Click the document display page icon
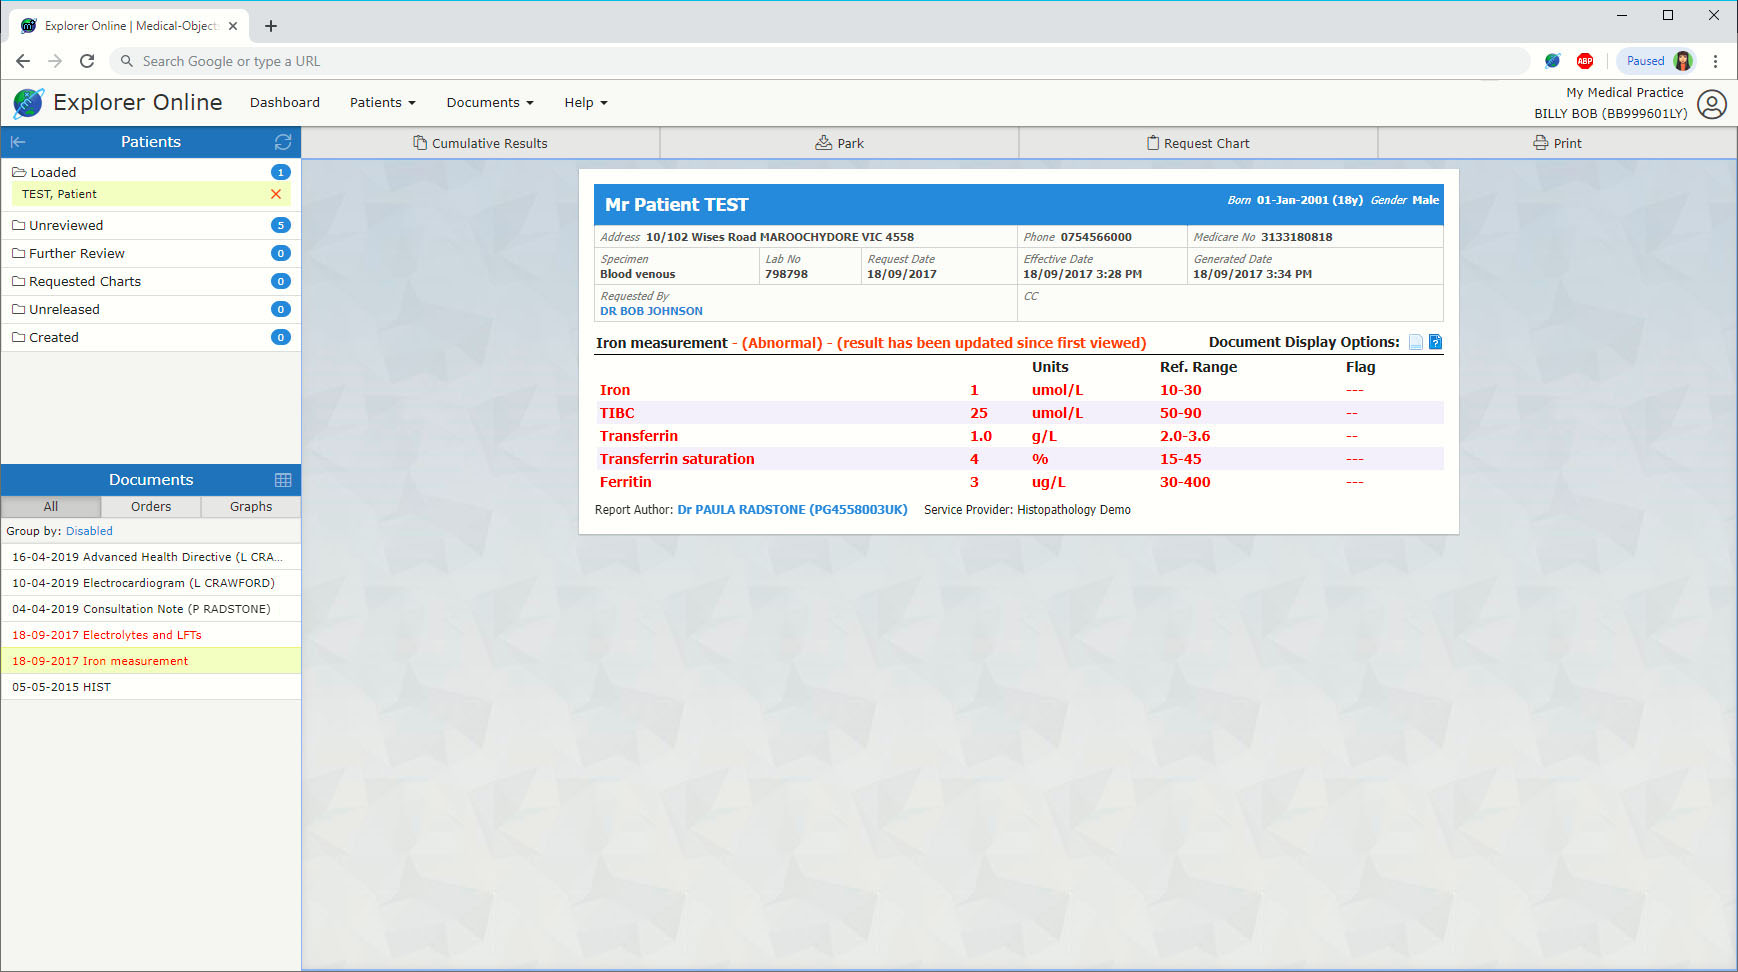The image size is (1738, 972). 1416,342
